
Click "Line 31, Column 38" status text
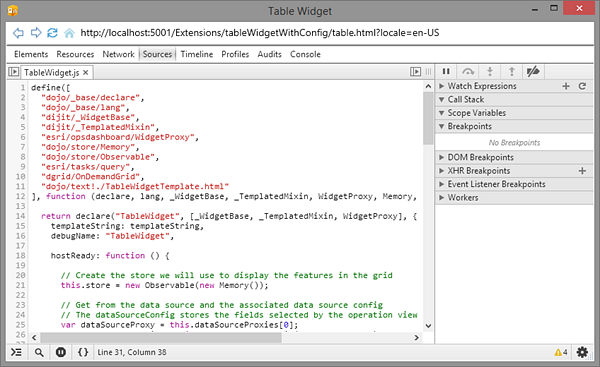tap(132, 352)
